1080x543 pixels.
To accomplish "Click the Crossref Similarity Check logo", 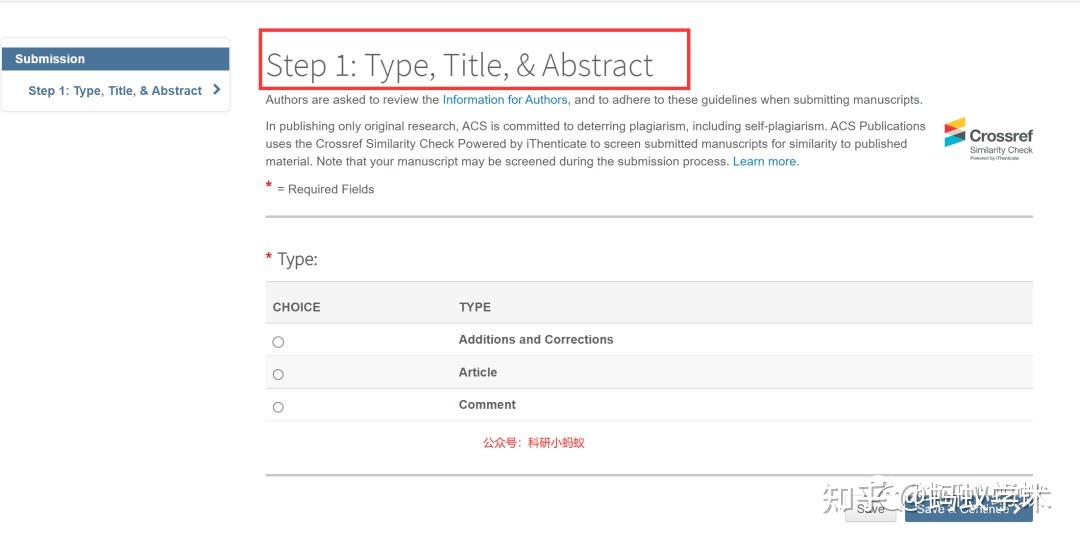I will pyautogui.click(x=988, y=138).
